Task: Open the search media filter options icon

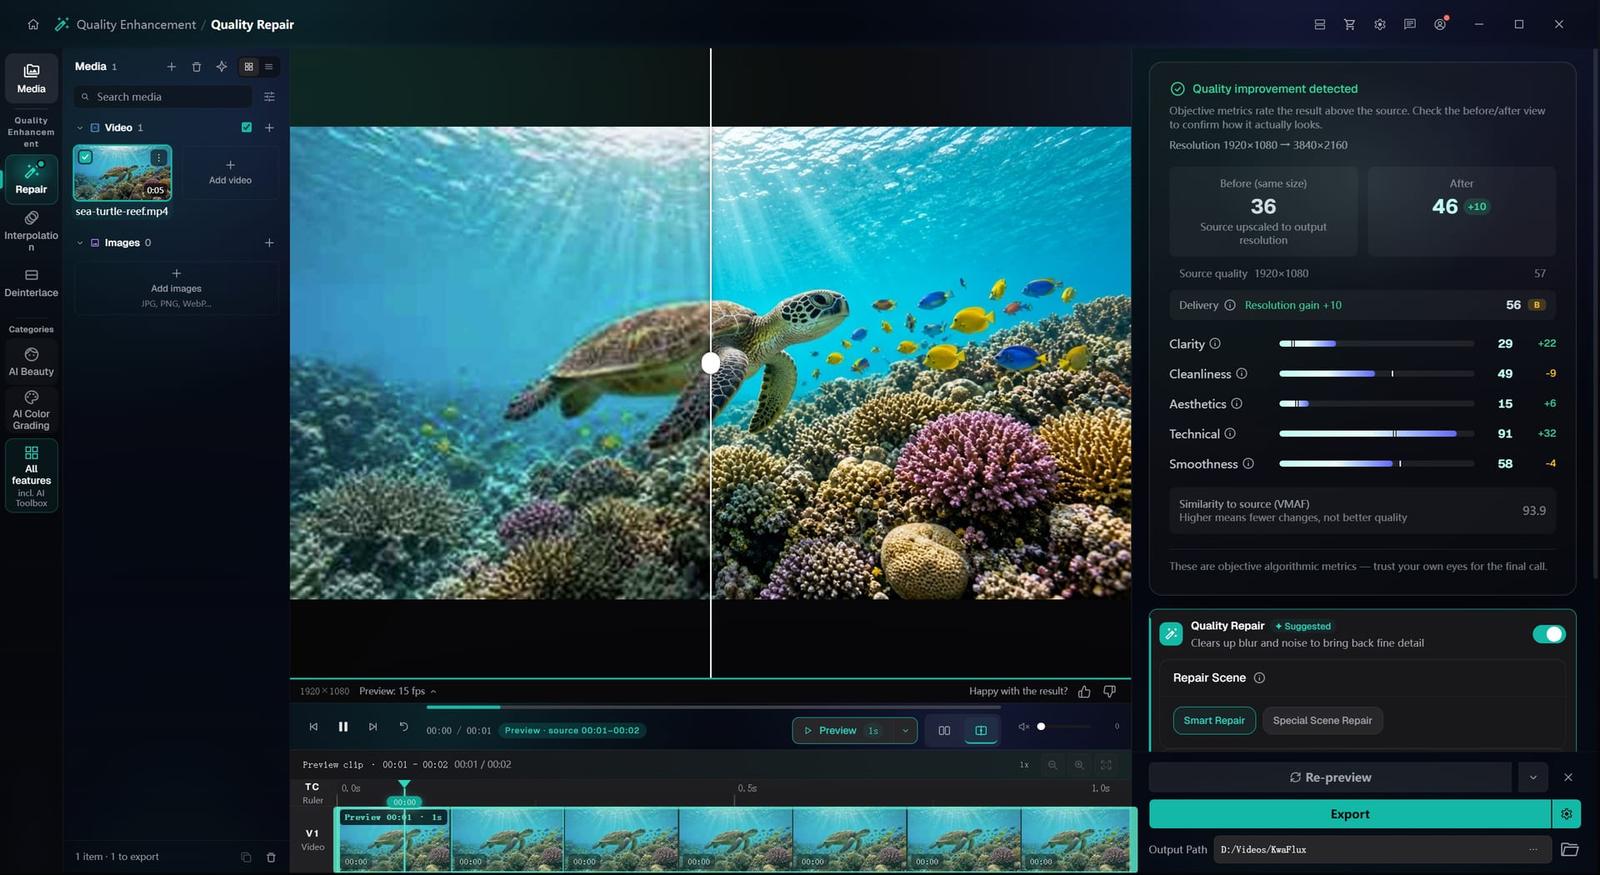Action: [269, 97]
